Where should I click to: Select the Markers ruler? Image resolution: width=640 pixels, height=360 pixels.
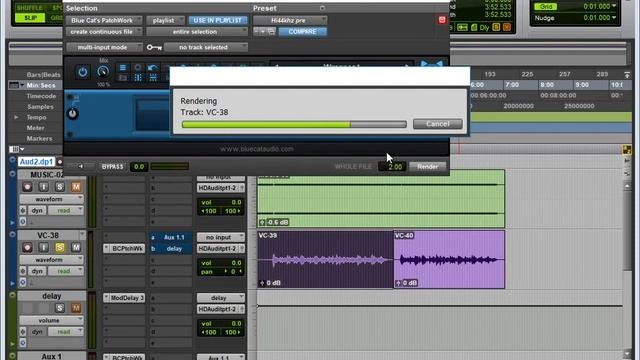[39, 138]
